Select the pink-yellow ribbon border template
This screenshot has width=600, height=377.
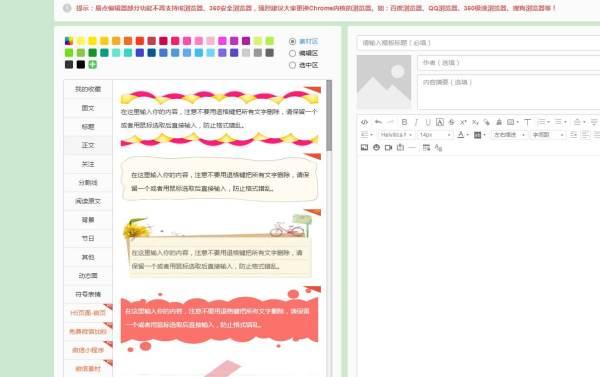(219, 118)
